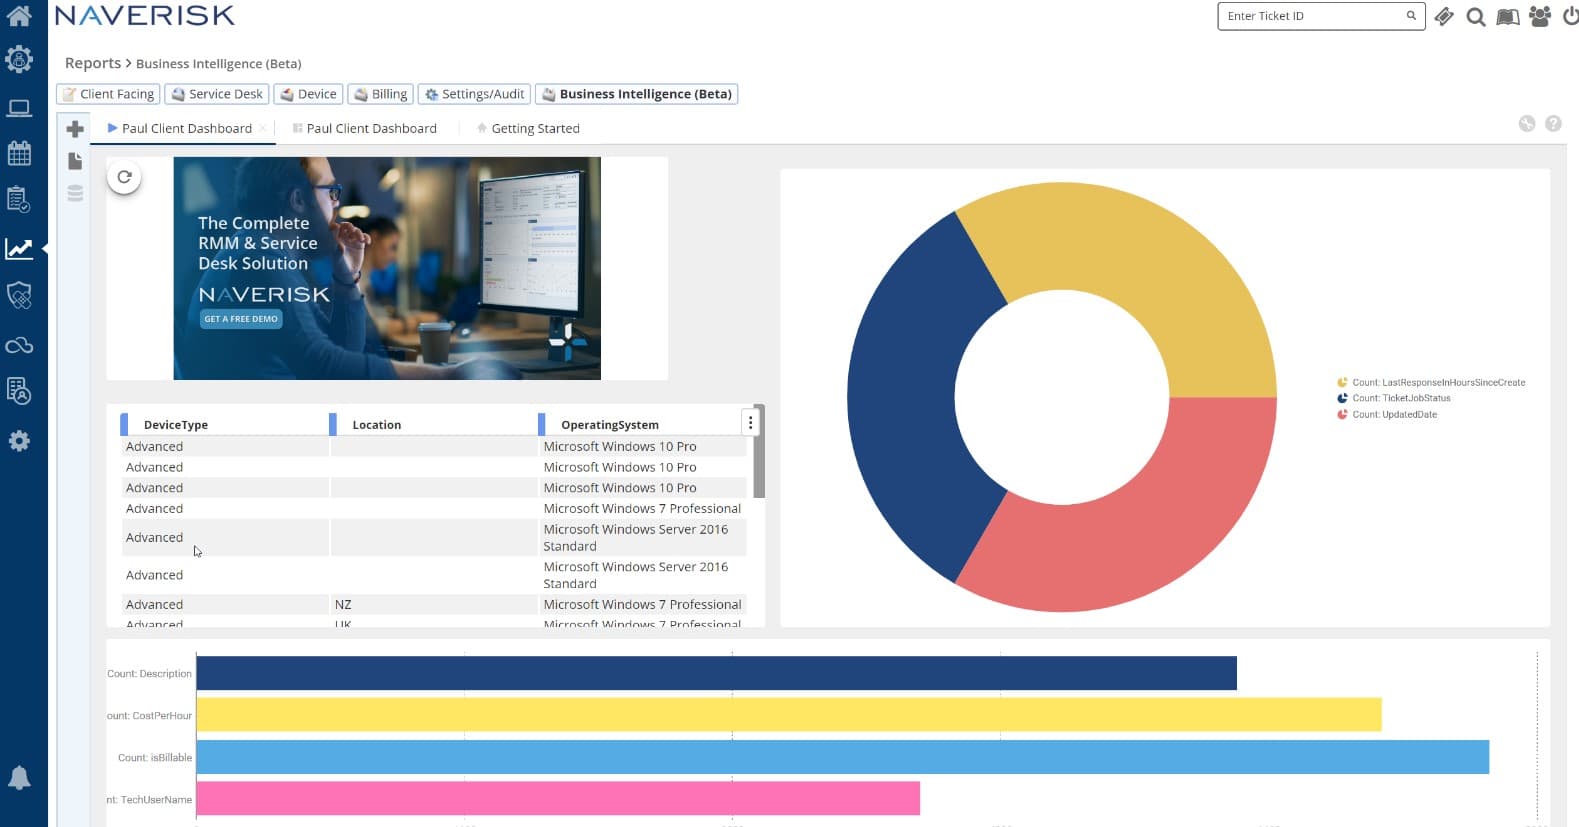Click the Reports breadcrumb link

pos(93,63)
